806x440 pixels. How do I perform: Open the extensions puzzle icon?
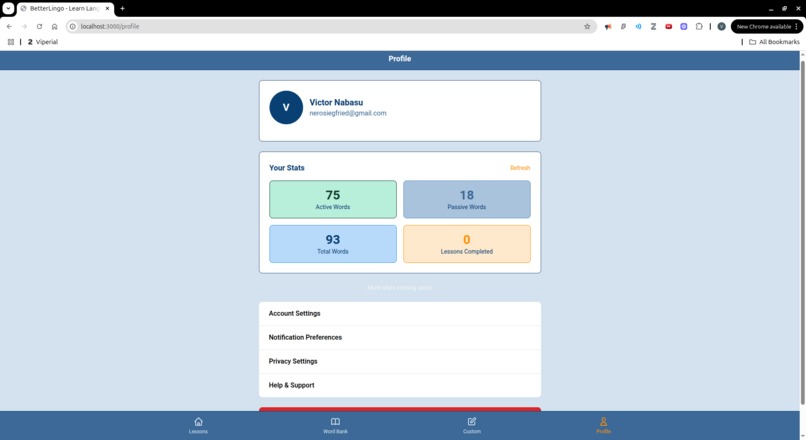(x=699, y=26)
